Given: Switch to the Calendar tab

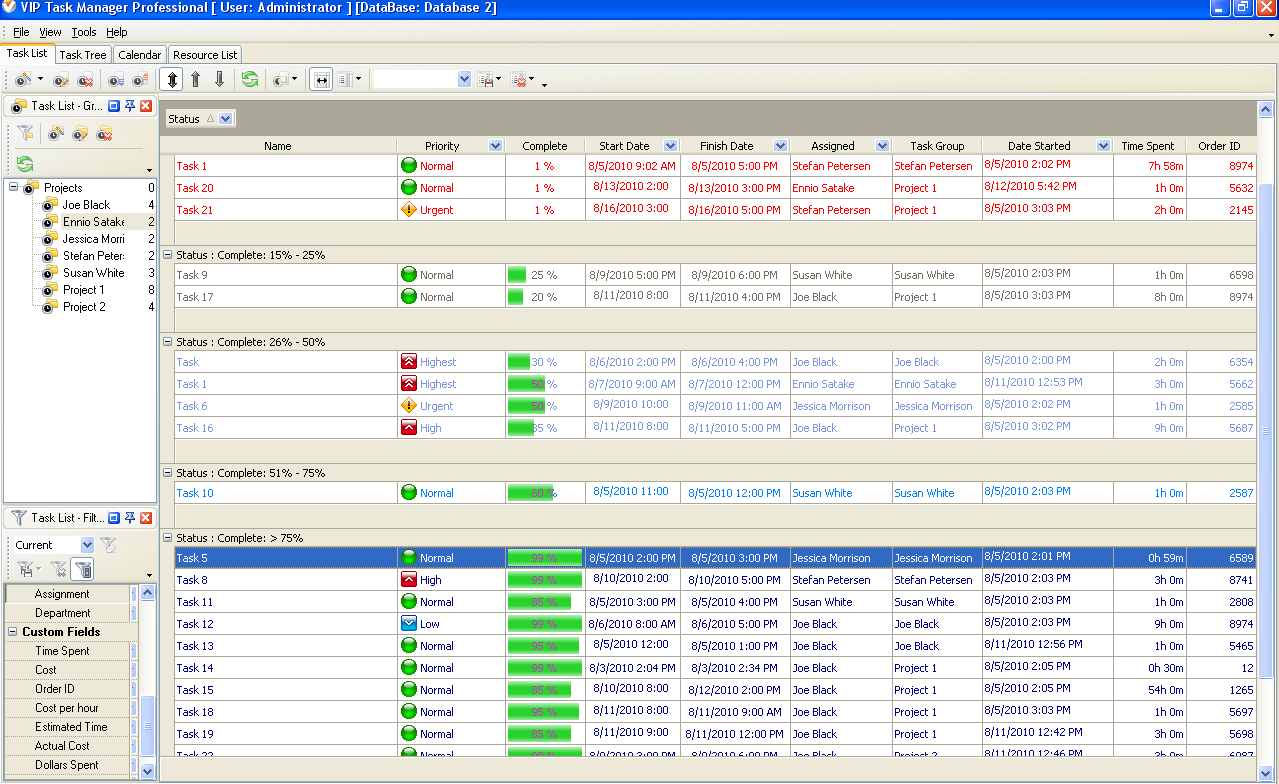Looking at the screenshot, I should [x=139, y=55].
